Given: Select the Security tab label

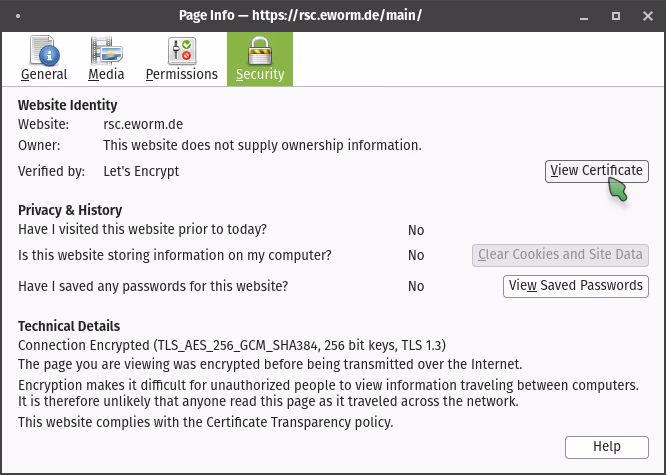Looking at the screenshot, I should 260,74.
